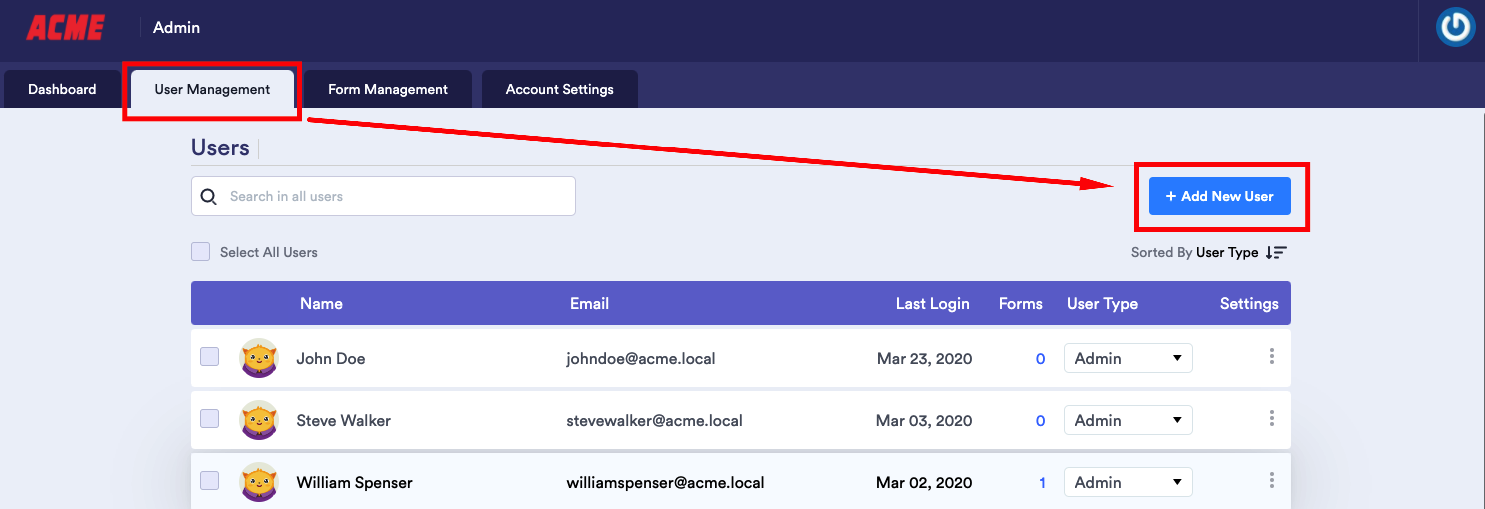Expand John Doe's user type dropdown
Image resolution: width=1485 pixels, height=509 pixels.
pyautogui.click(x=1128, y=358)
